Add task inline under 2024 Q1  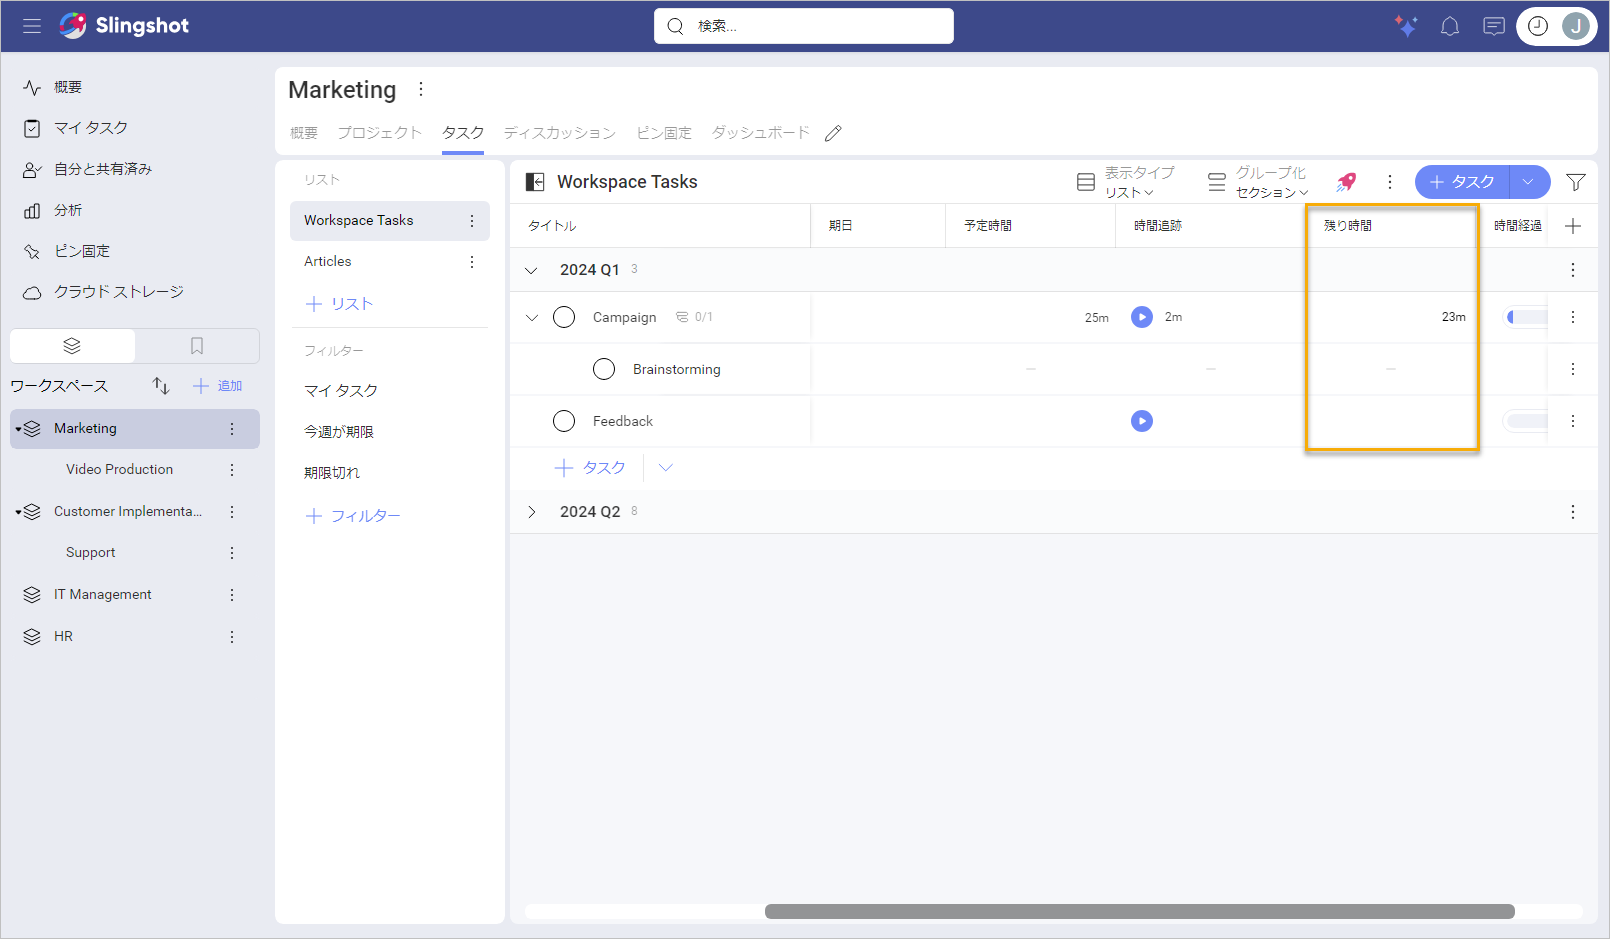point(590,468)
